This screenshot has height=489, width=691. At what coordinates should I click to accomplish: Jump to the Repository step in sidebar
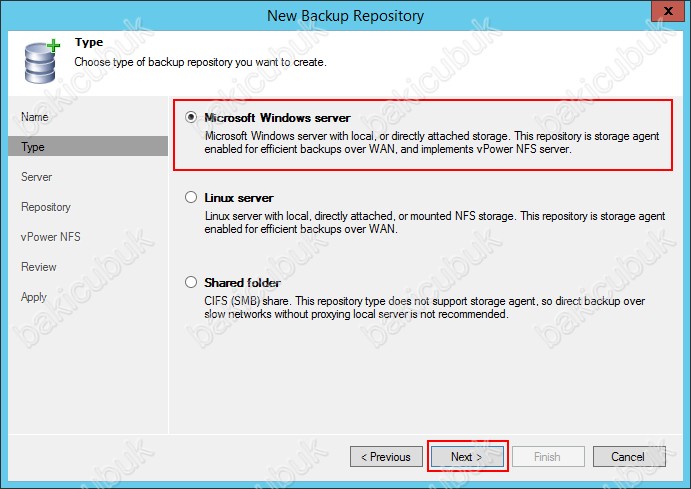(x=46, y=207)
